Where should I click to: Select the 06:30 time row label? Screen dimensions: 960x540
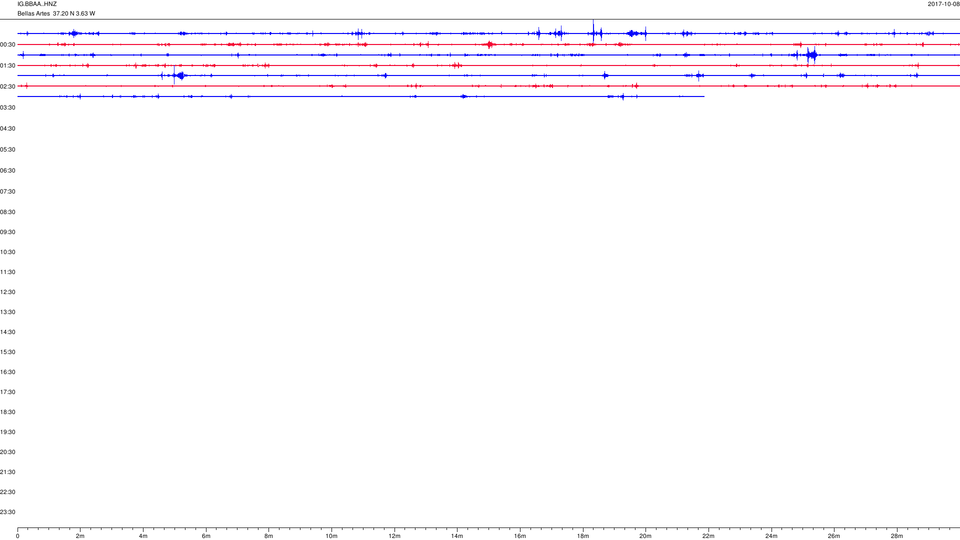pos(7,171)
